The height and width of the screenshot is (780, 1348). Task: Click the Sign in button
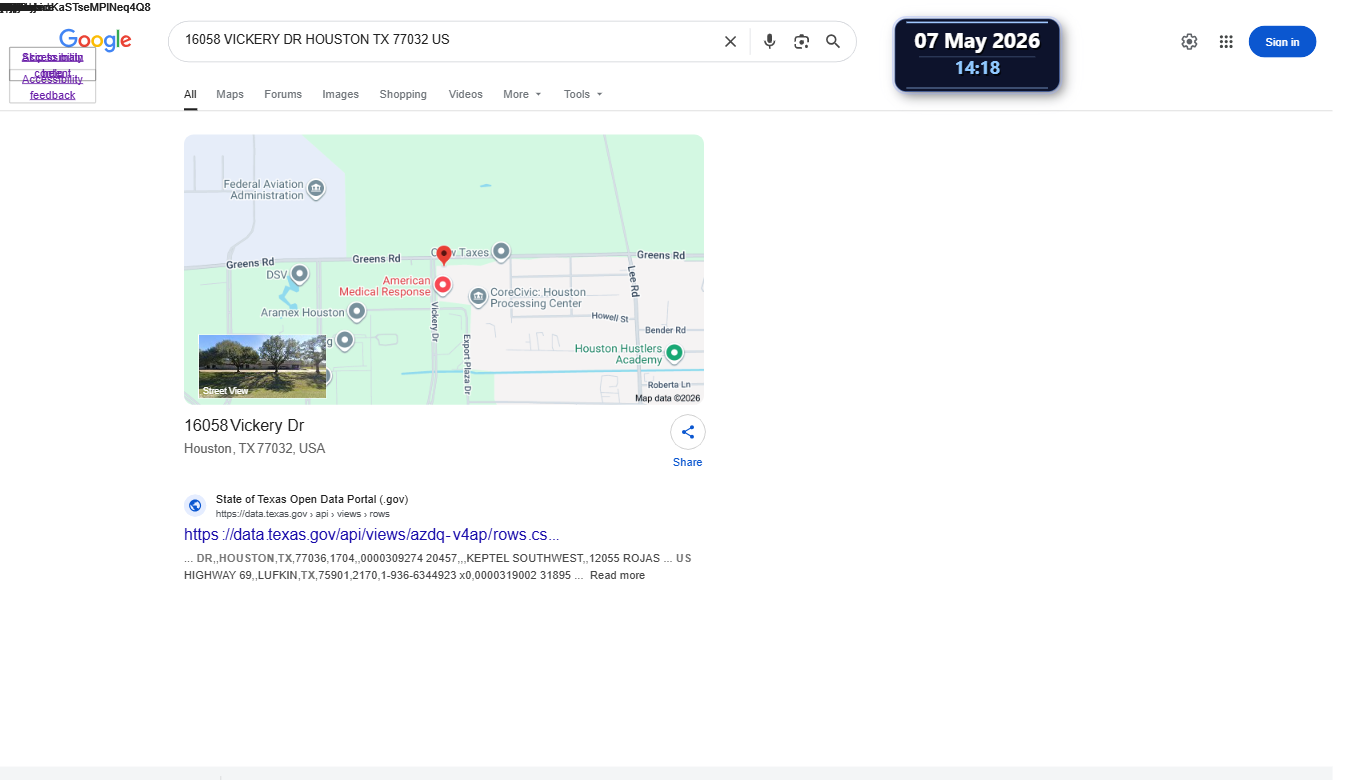(1282, 42)
